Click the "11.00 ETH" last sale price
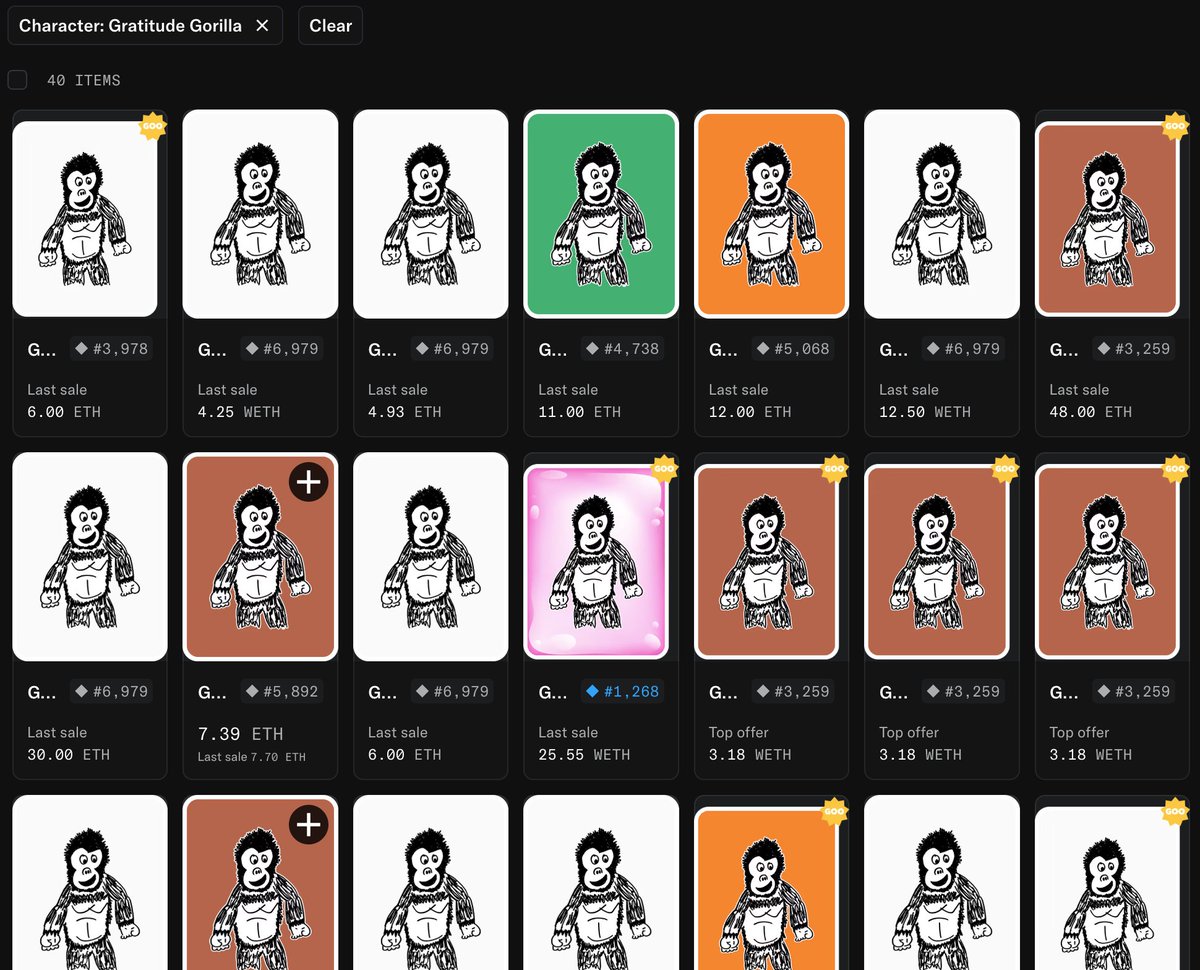The width and height of the screenshot is (1200, 970). click(580, 412)
